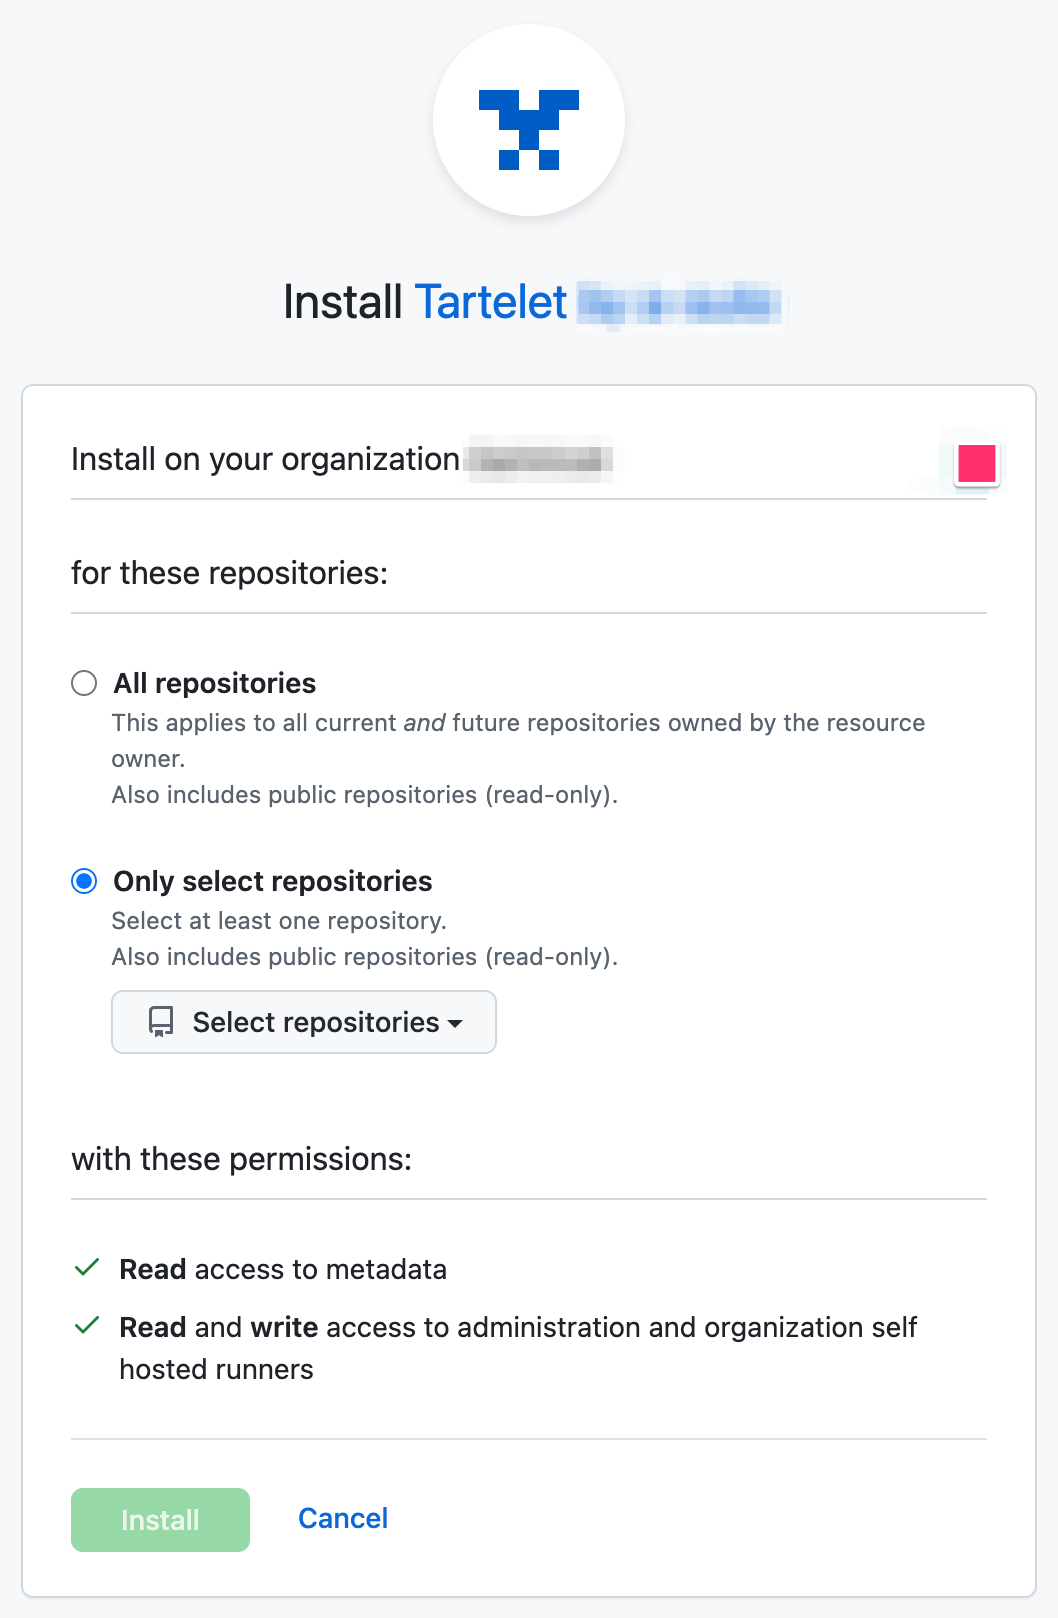This screenshot has height=1618, width=1058.
Task: Select the Only select repositories option
Action: click(x=84, y=881)
